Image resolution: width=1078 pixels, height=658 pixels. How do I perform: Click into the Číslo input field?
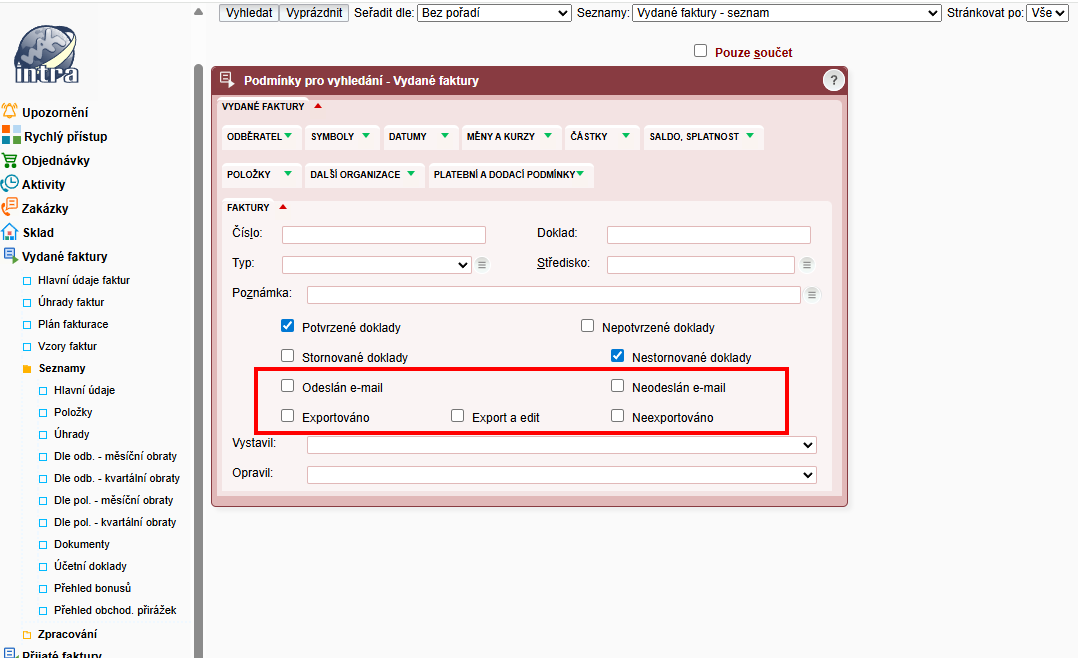(x=383, y=235)
